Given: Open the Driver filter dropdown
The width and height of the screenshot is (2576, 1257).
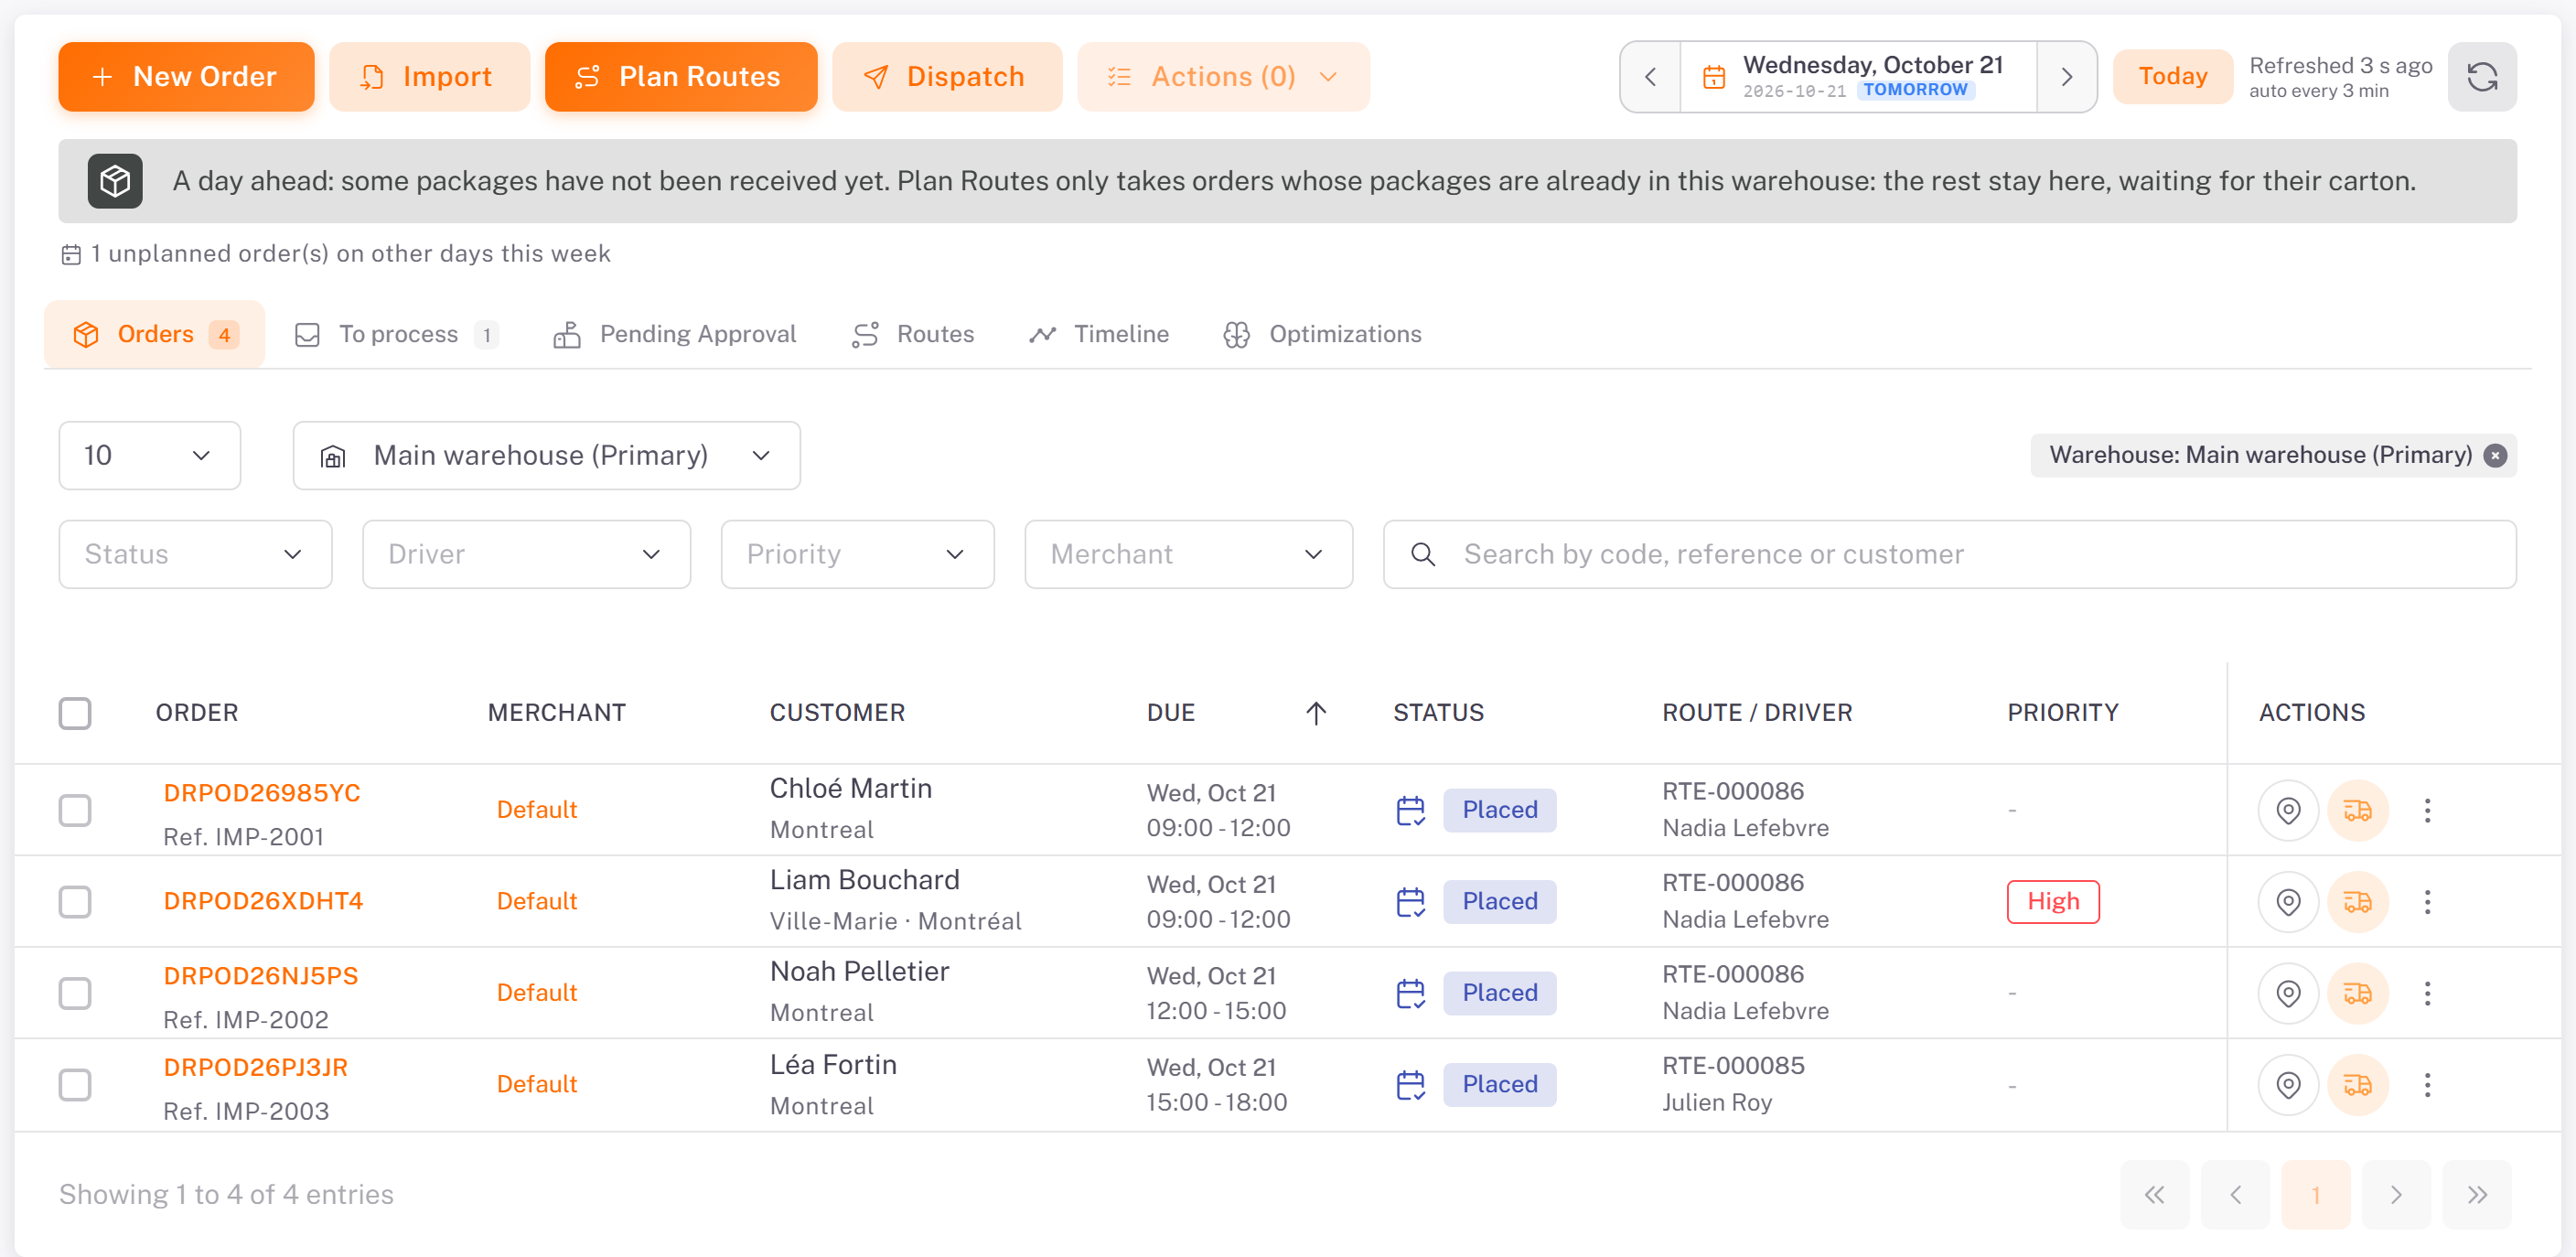Looking at the screenshot, I should click(x=526, y=554).
